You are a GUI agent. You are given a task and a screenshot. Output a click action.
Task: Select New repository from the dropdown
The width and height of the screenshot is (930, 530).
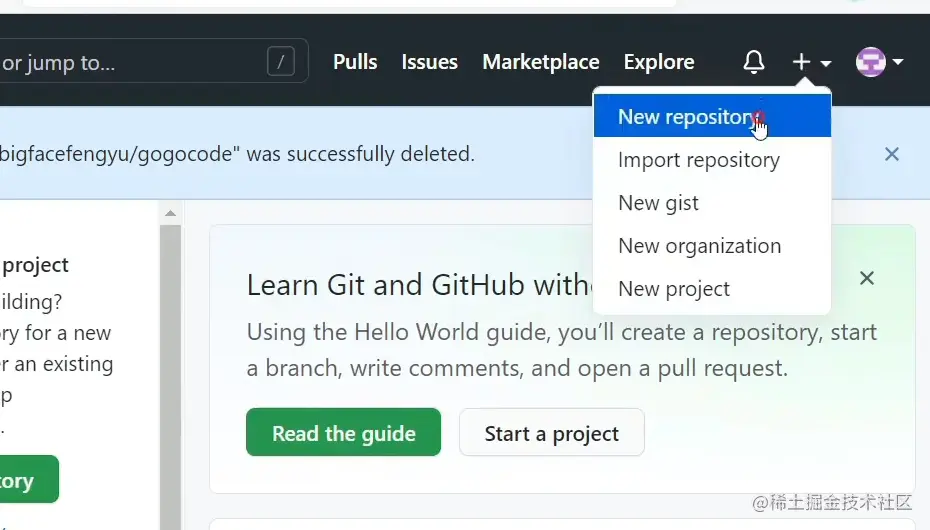tap(712, 116)
